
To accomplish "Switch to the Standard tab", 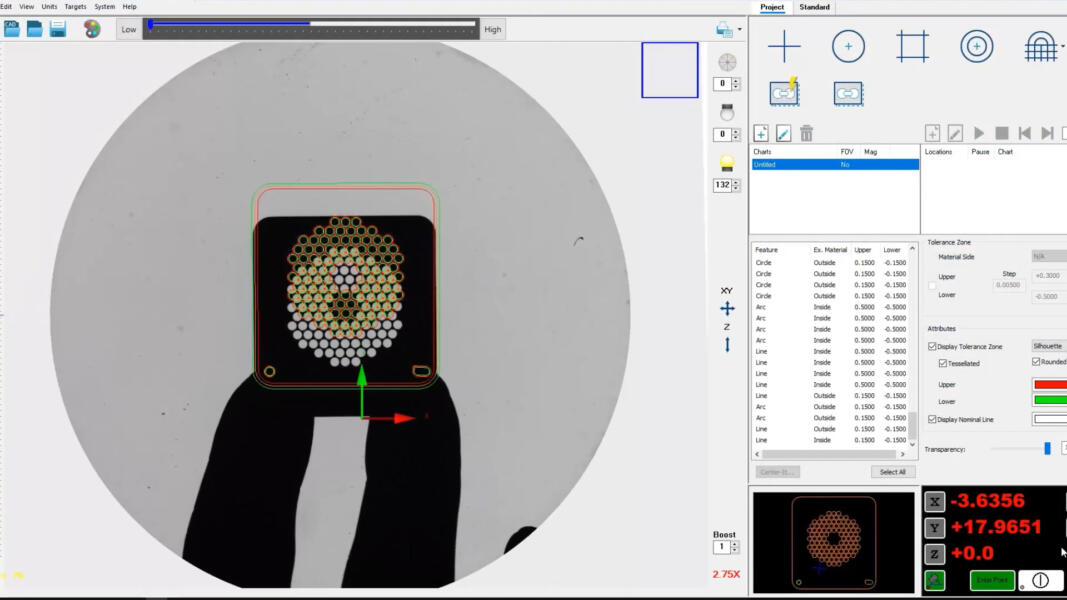I will coord(814,7).
